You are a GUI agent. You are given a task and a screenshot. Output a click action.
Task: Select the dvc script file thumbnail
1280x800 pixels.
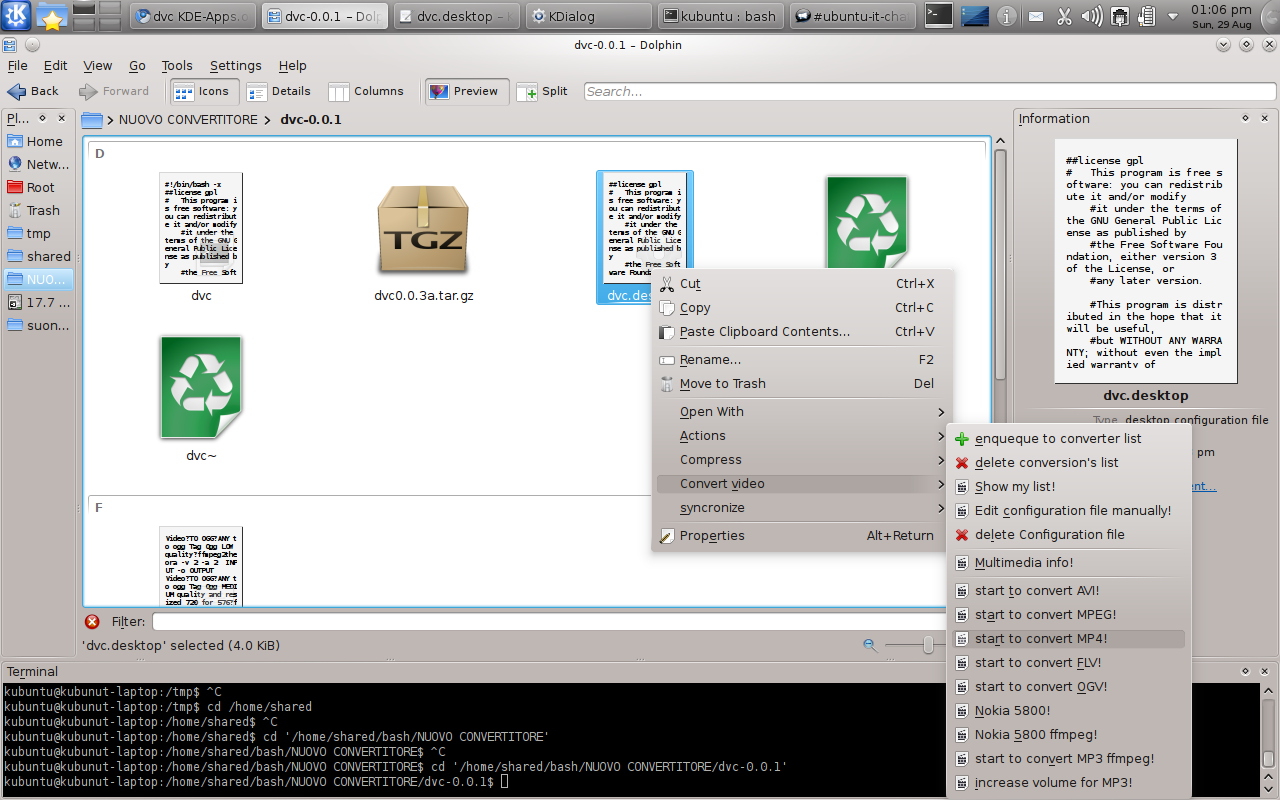click(201, 228)
